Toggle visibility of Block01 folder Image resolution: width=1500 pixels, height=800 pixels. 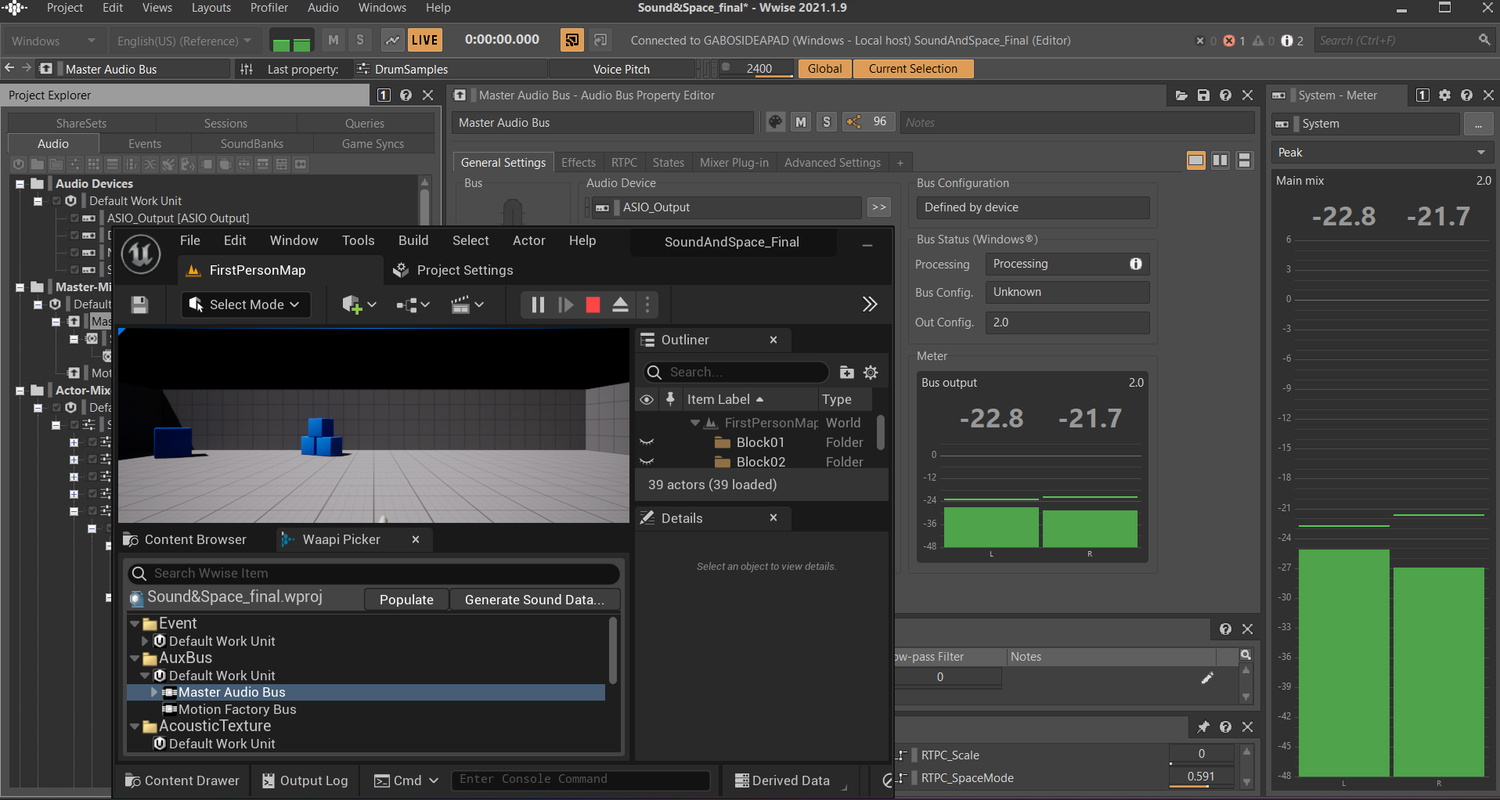[x=646, y=442]
